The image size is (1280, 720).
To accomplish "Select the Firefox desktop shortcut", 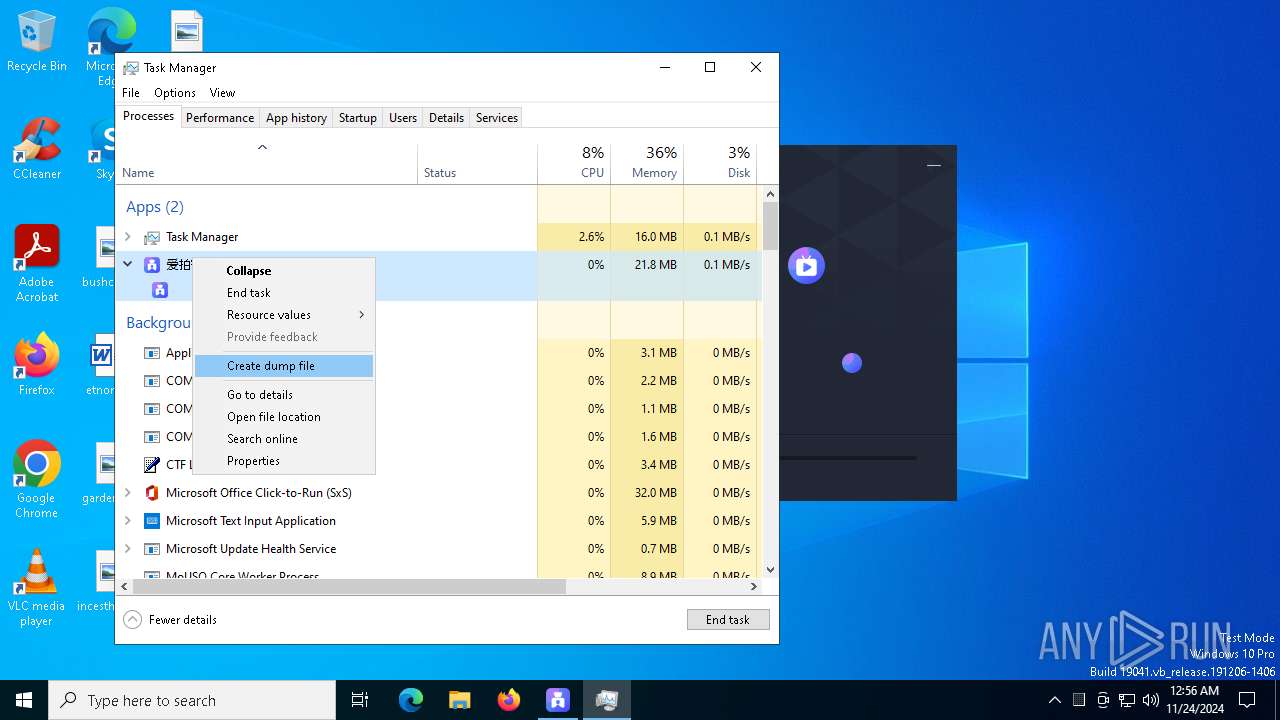I will pyautogui.click(x=37, y=365).
